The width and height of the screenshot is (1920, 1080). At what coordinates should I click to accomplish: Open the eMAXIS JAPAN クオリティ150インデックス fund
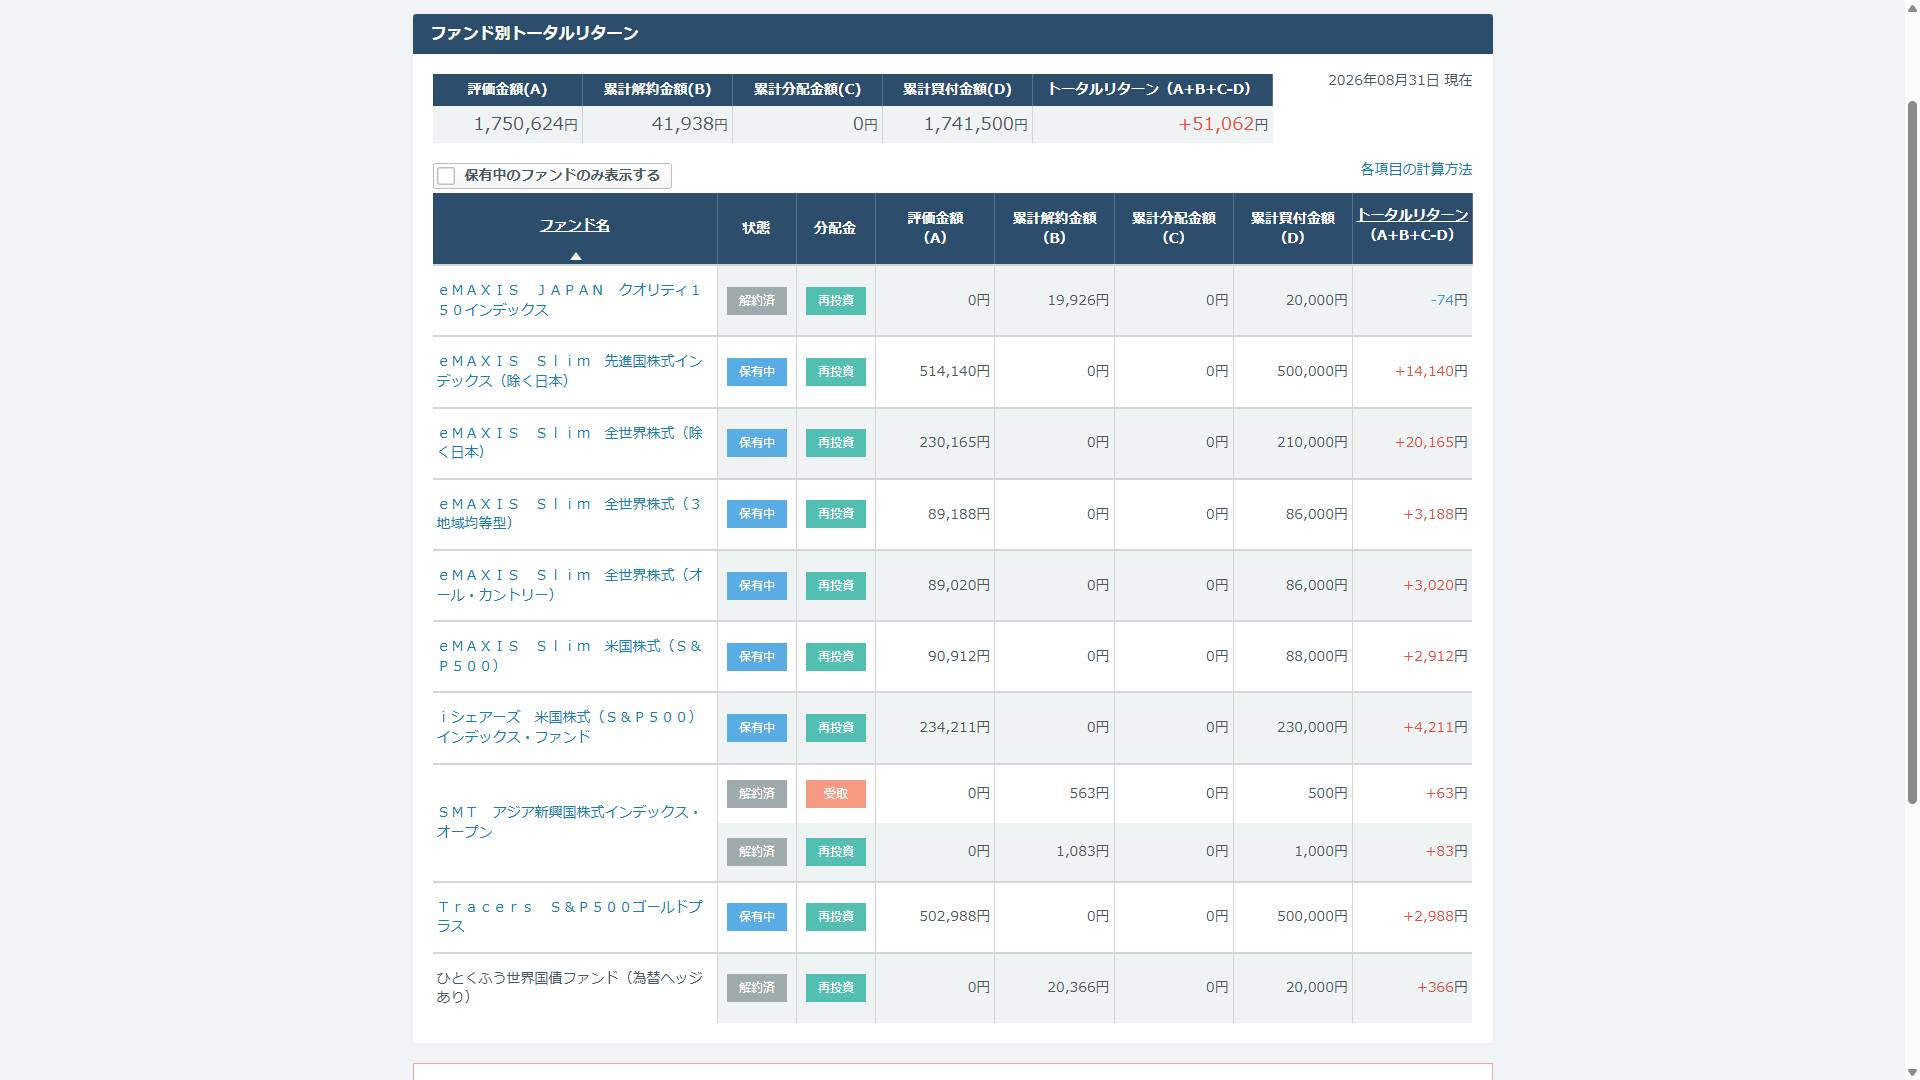click(570, 300)
